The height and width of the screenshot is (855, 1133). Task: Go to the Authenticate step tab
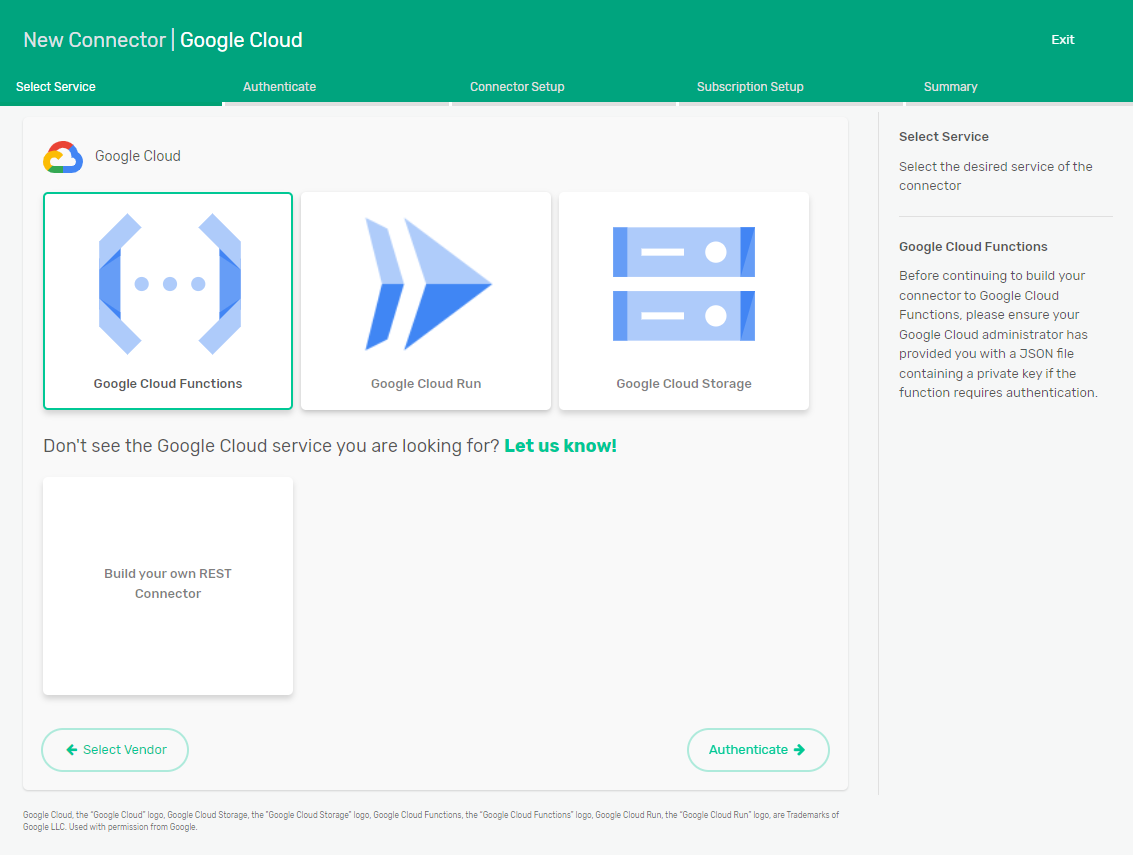click(x=280, y=87)
